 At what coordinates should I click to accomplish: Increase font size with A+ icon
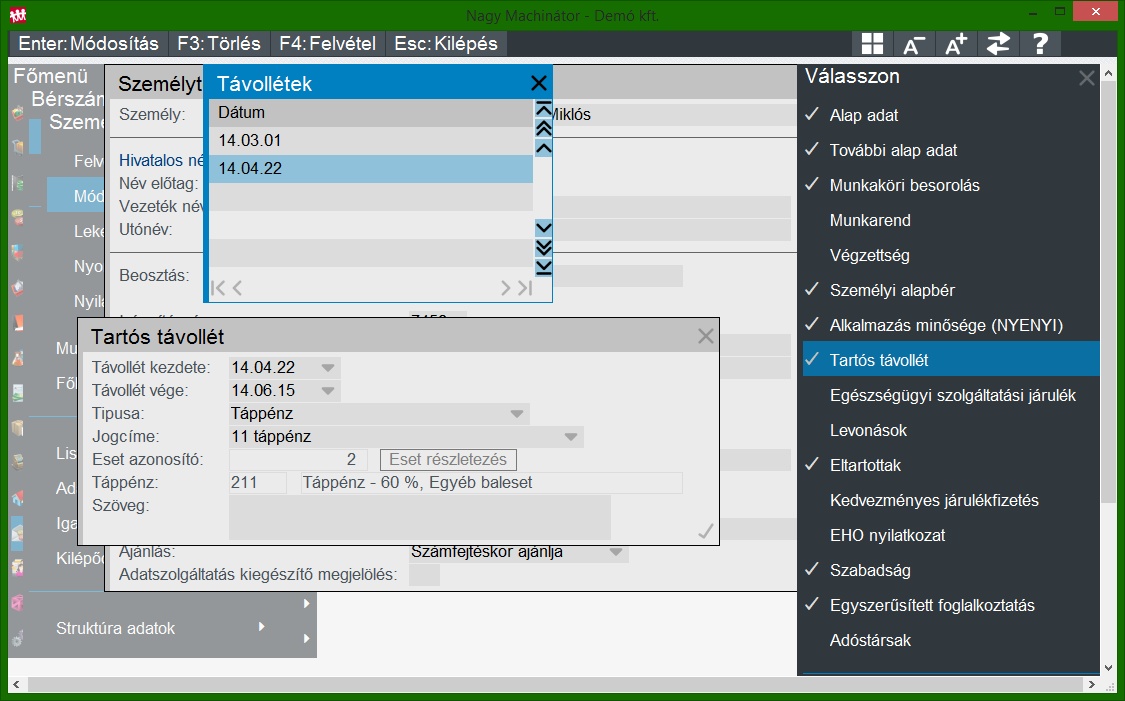coord(956,44)
